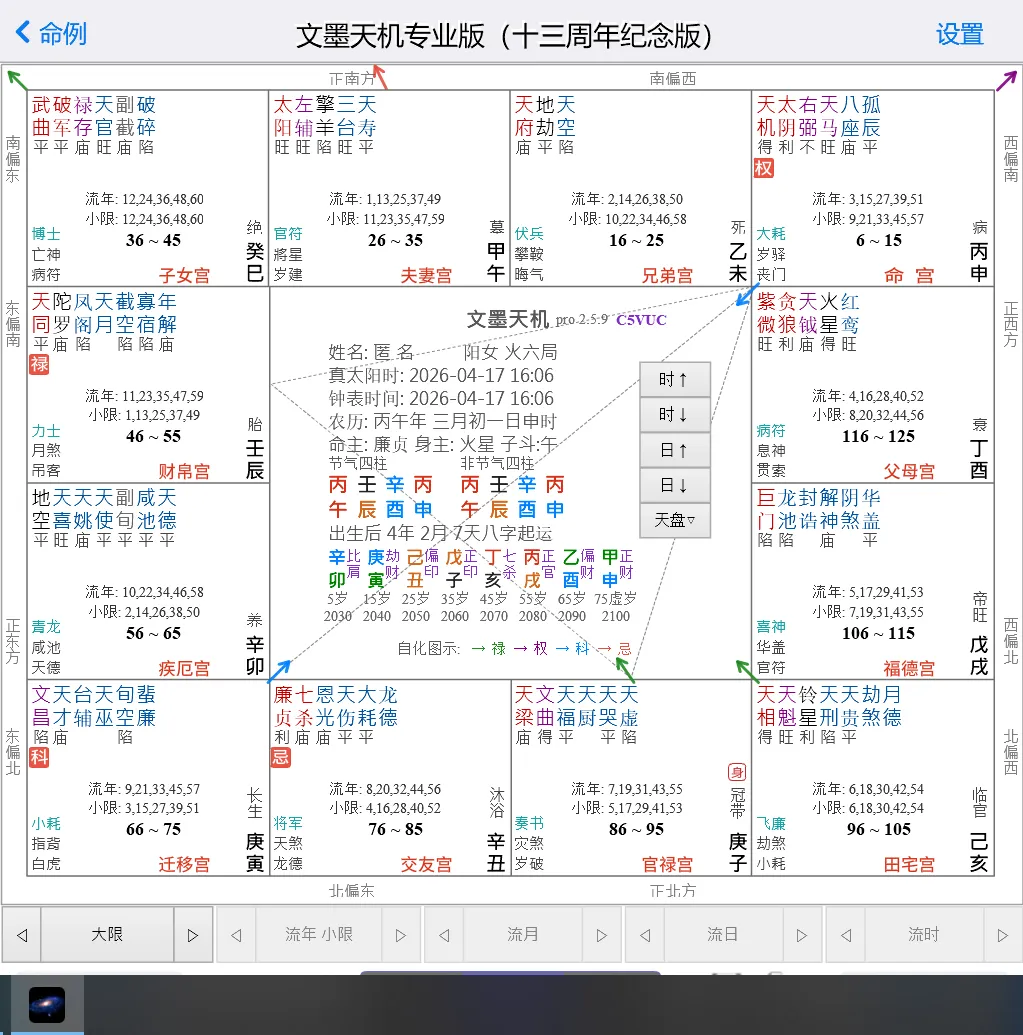Select the 流月 button
1023x1035 pixels.
[523, 935]
